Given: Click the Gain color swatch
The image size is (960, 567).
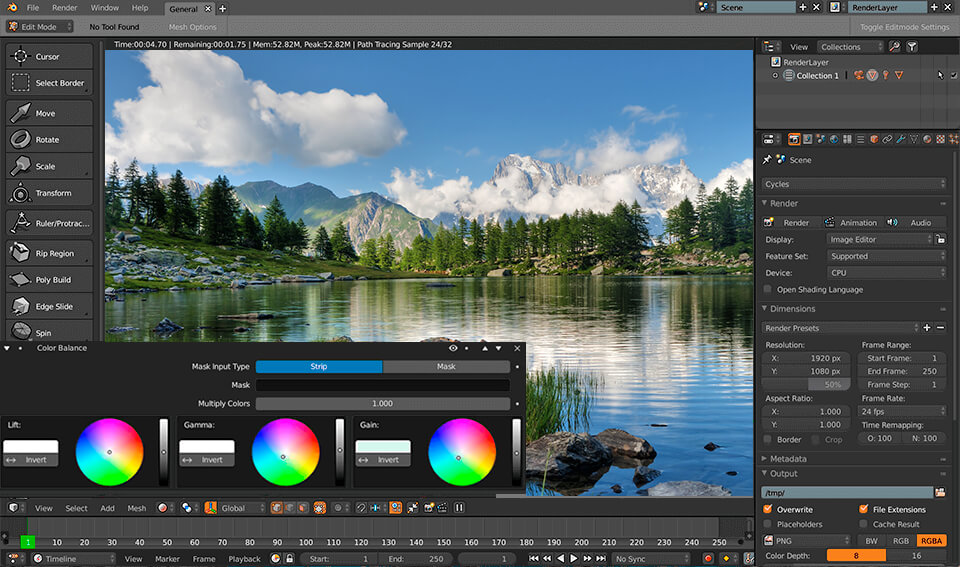Looking at the screenshot, I should pyautogui.click(x=383, y=446).
